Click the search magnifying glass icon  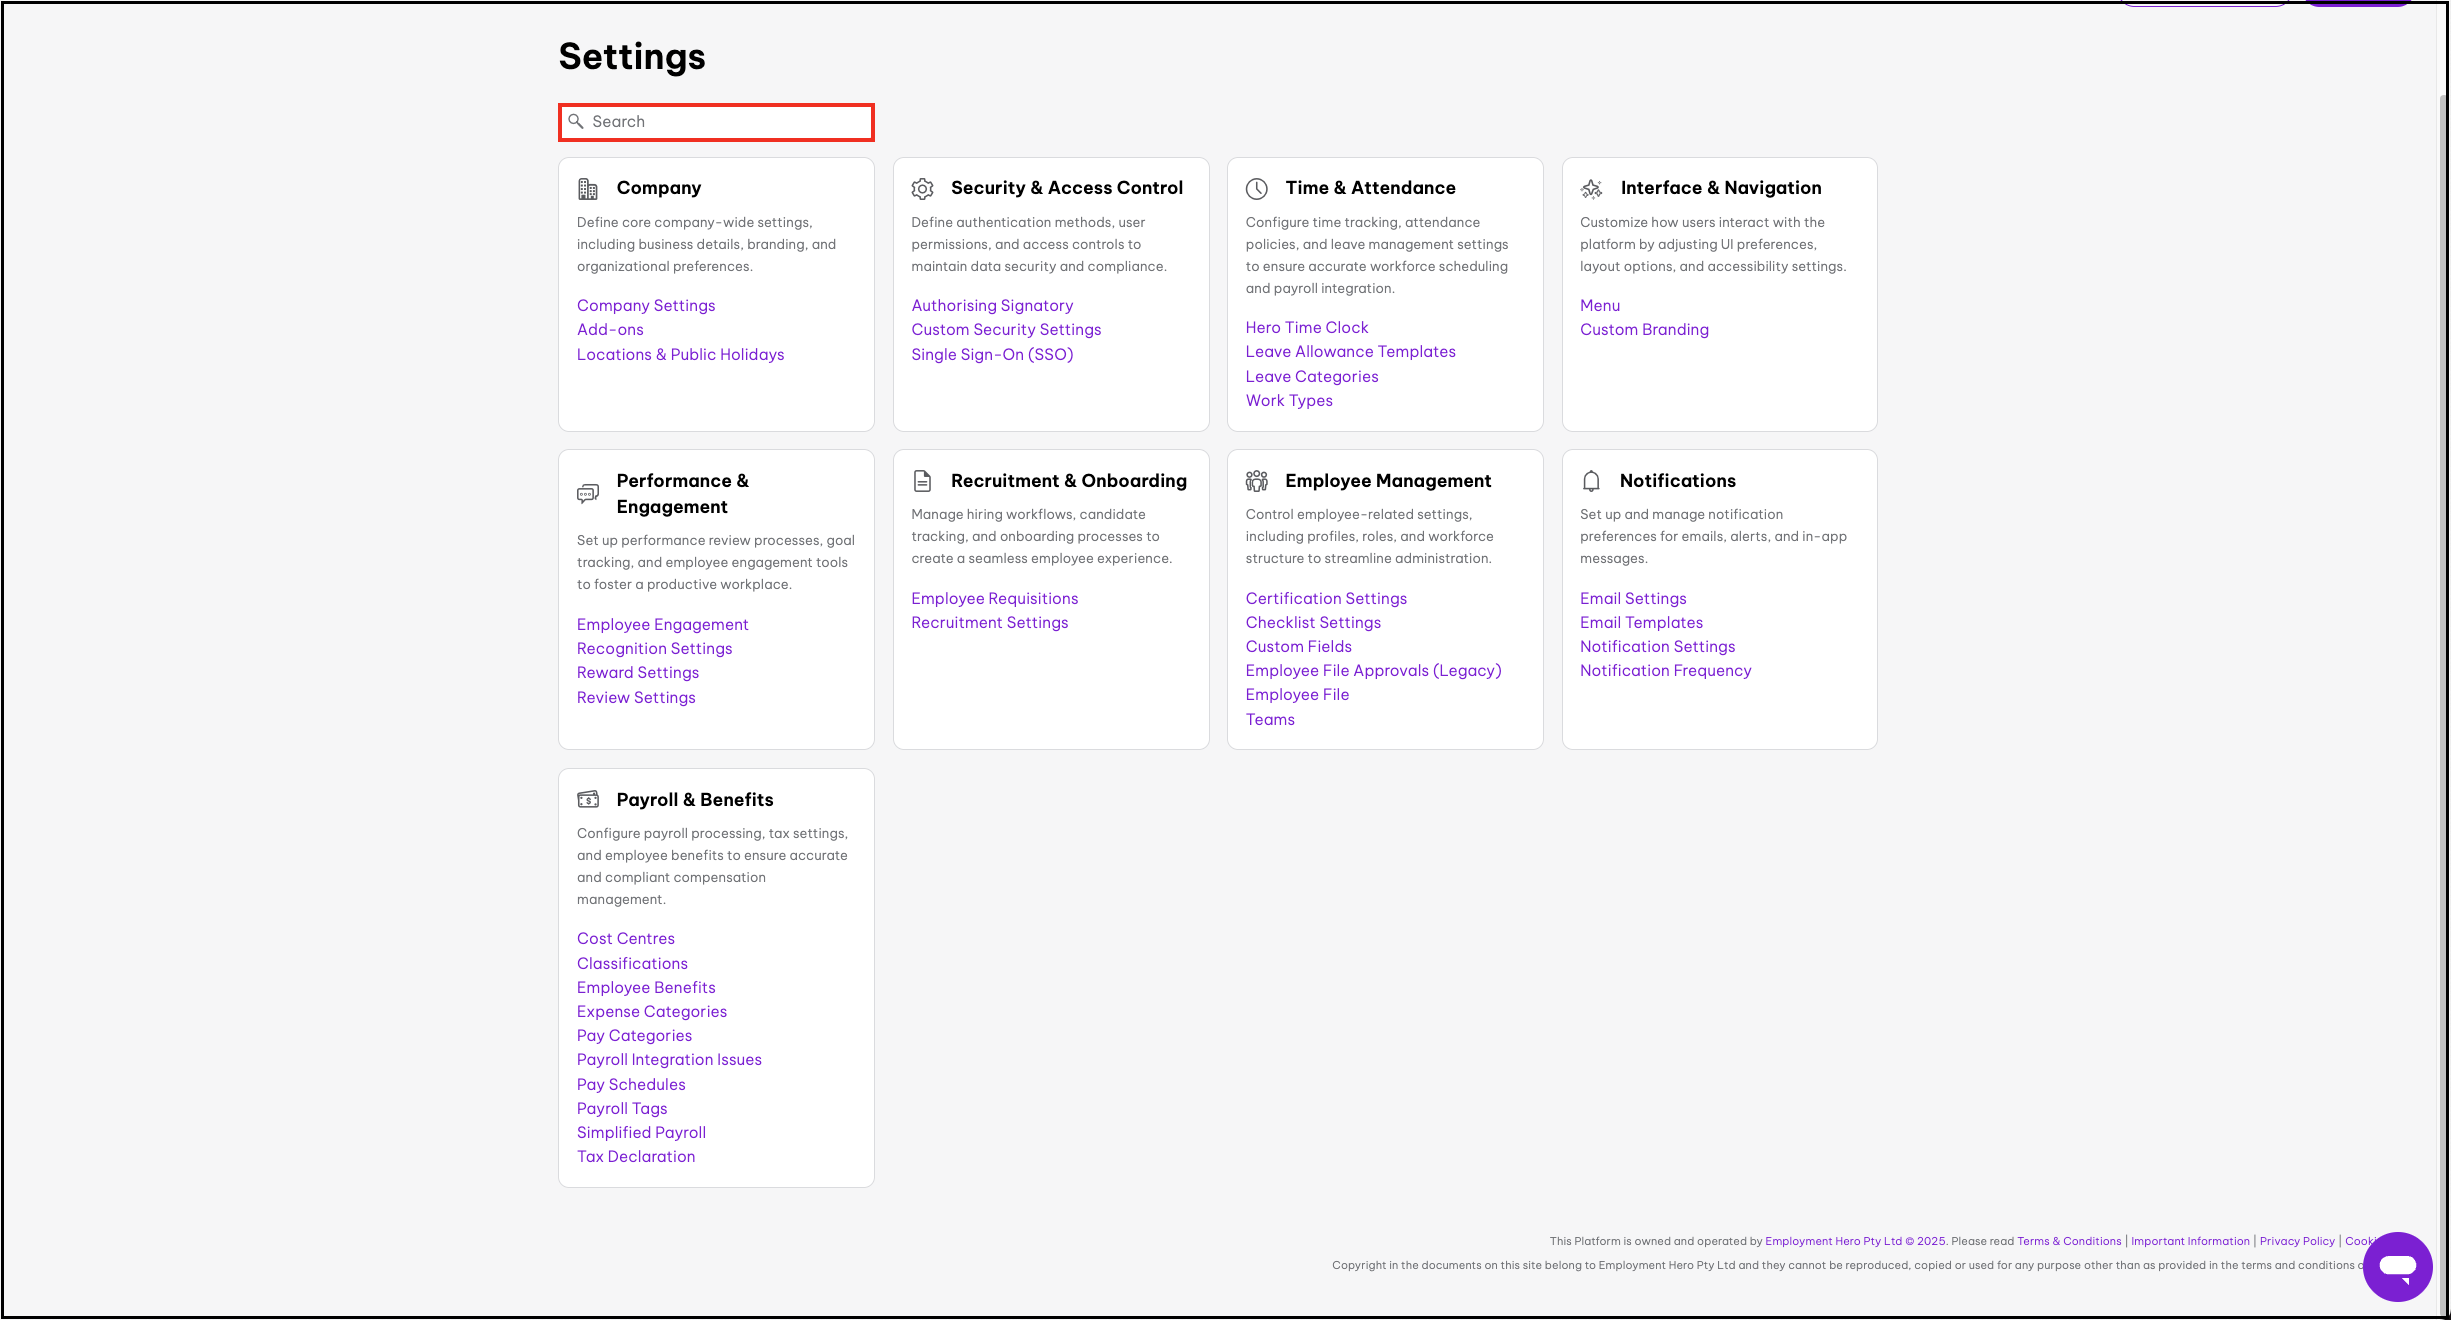577,120
